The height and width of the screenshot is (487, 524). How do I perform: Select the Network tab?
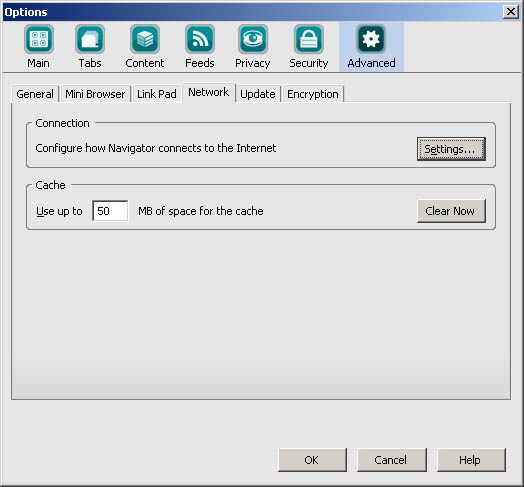point(209,93)
